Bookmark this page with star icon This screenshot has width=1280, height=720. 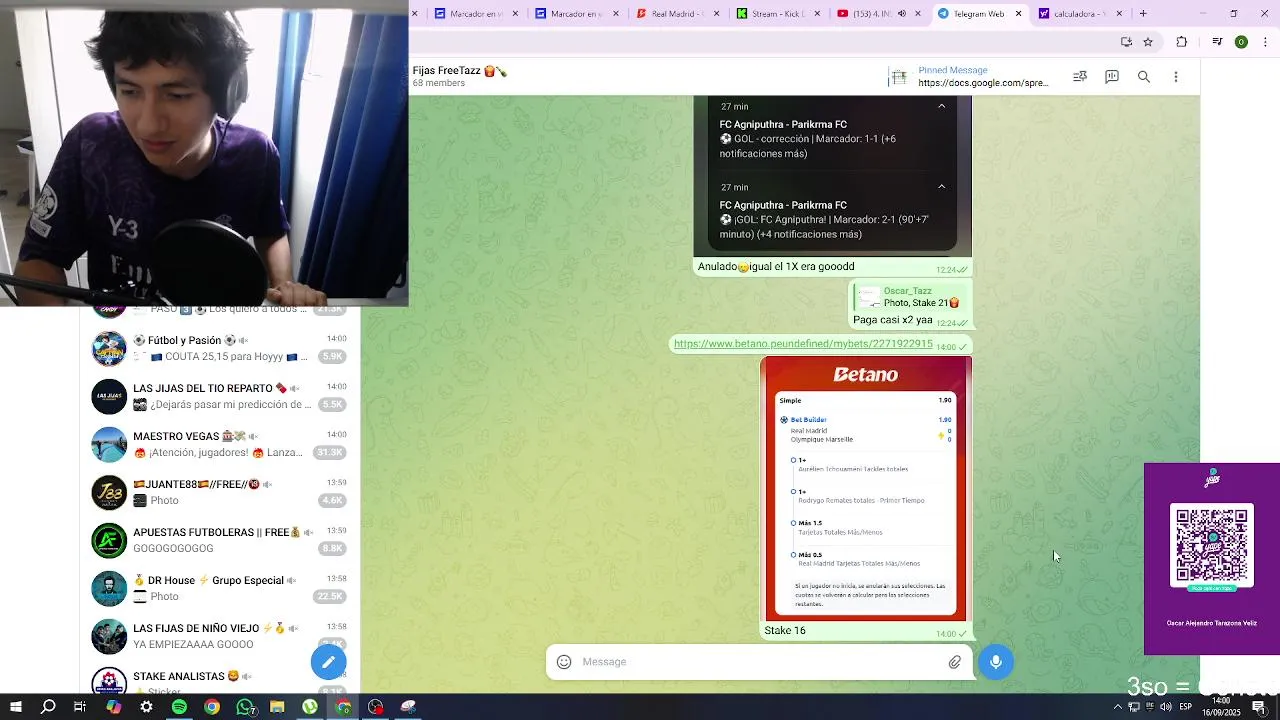click(1148, 42)
